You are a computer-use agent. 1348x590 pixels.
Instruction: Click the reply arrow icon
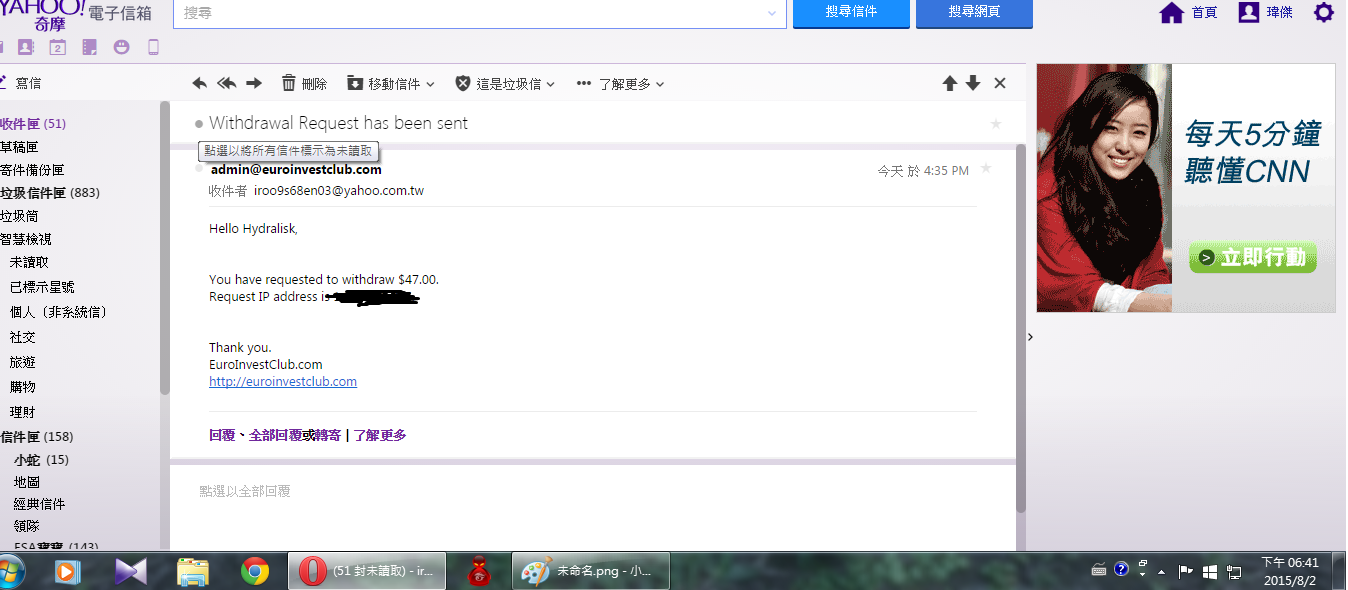pyautogui.click(x=200, y=84)
